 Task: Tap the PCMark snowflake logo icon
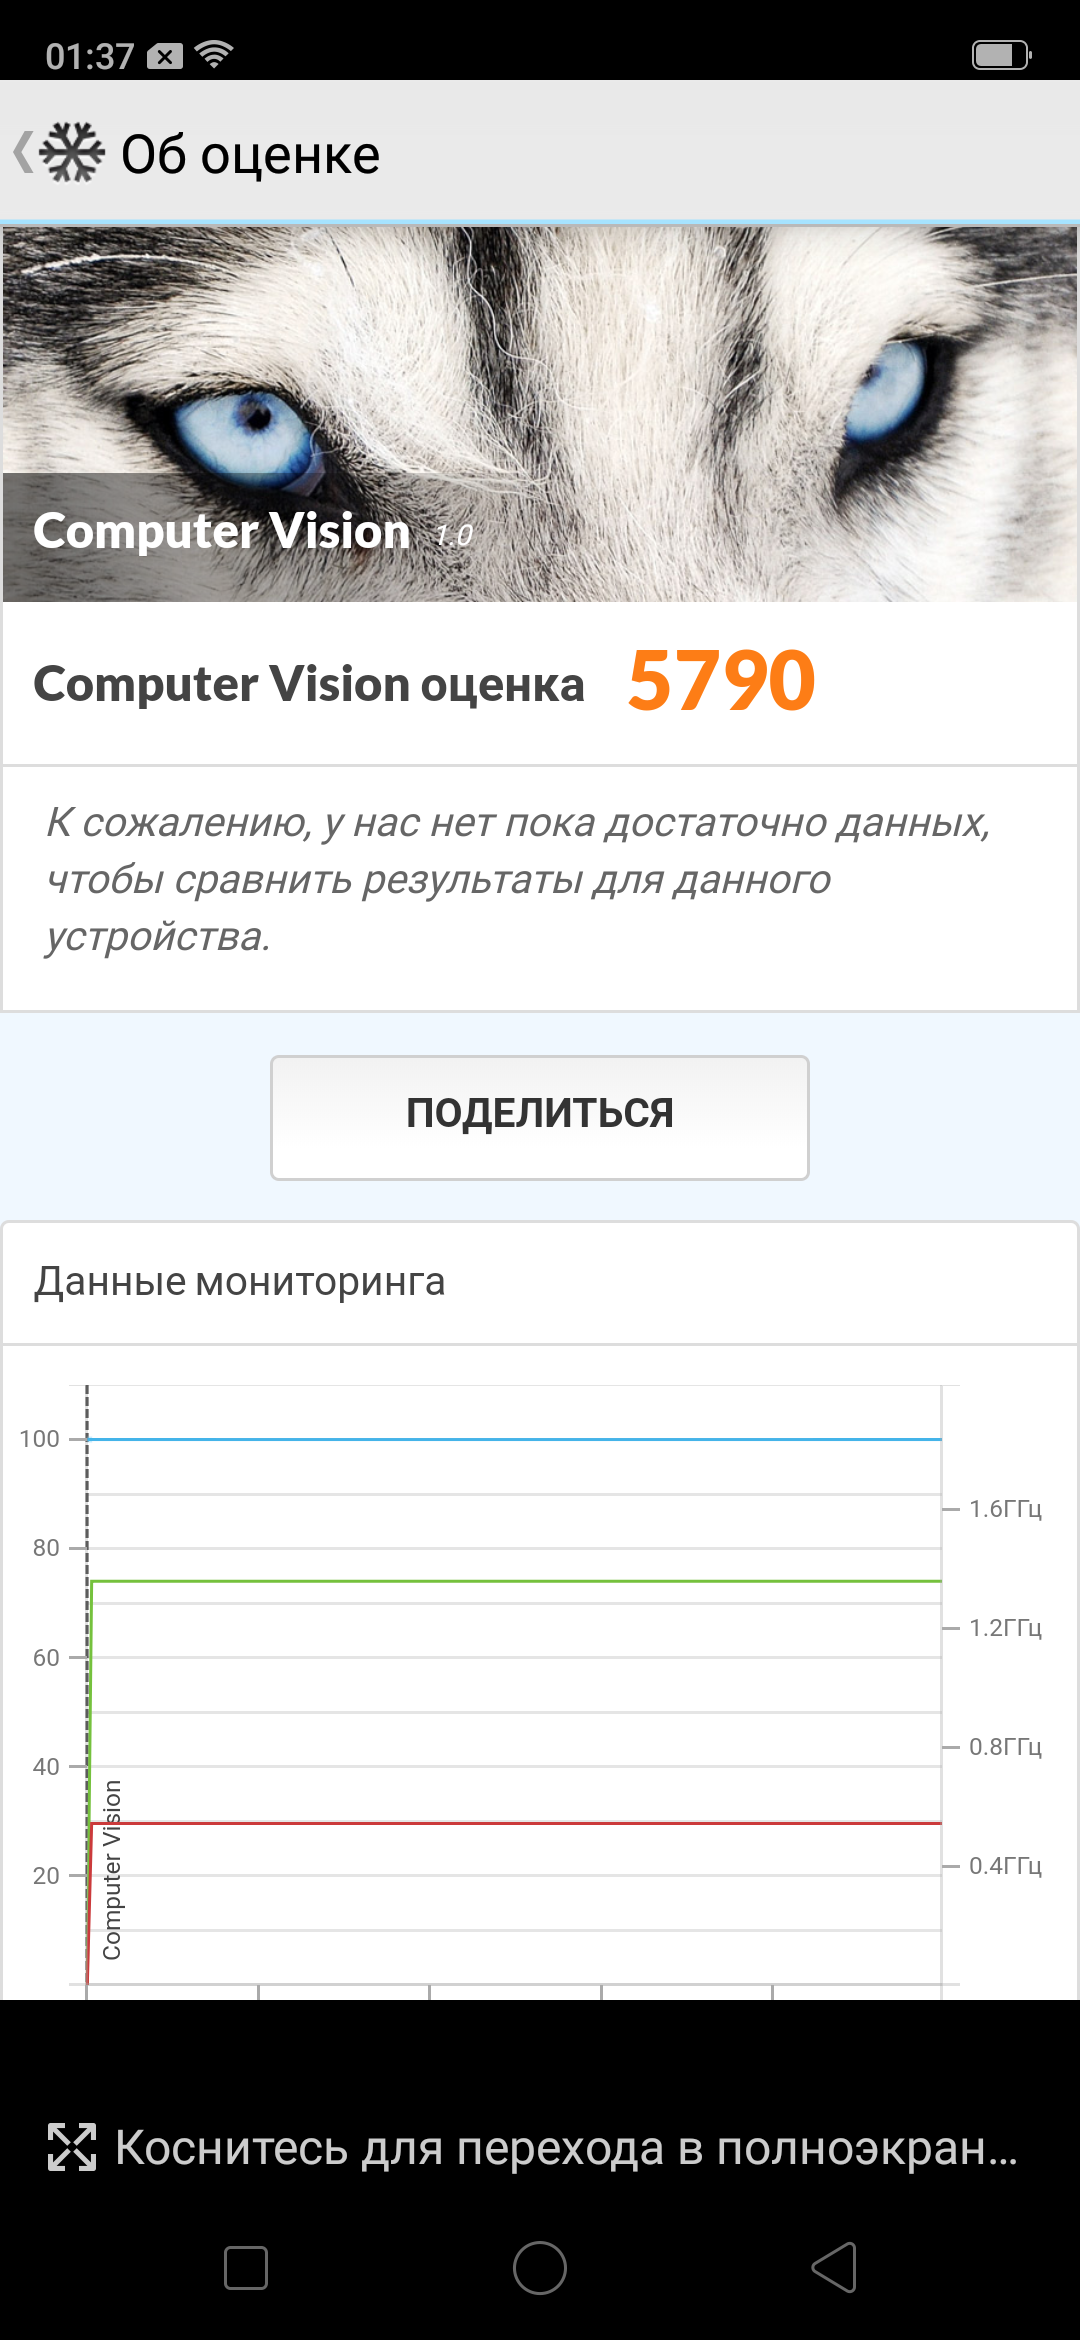coord(72,153)
